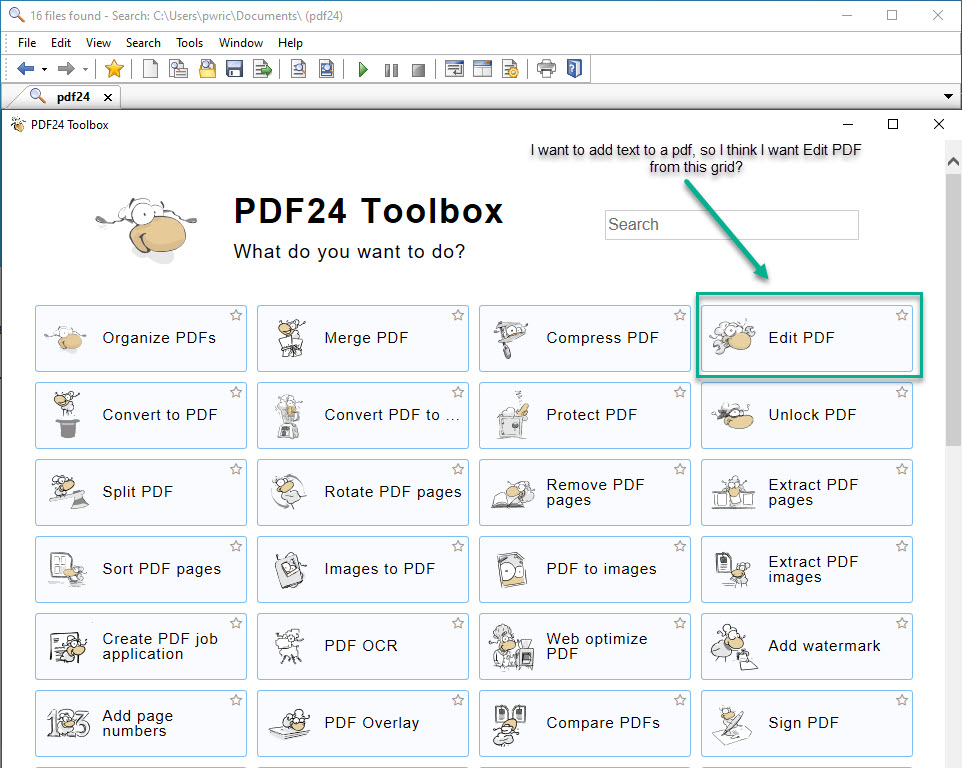Click the yellow Favorites star in toolbar
This screenshot has height=768, width=962.
[x=114, y=69]
